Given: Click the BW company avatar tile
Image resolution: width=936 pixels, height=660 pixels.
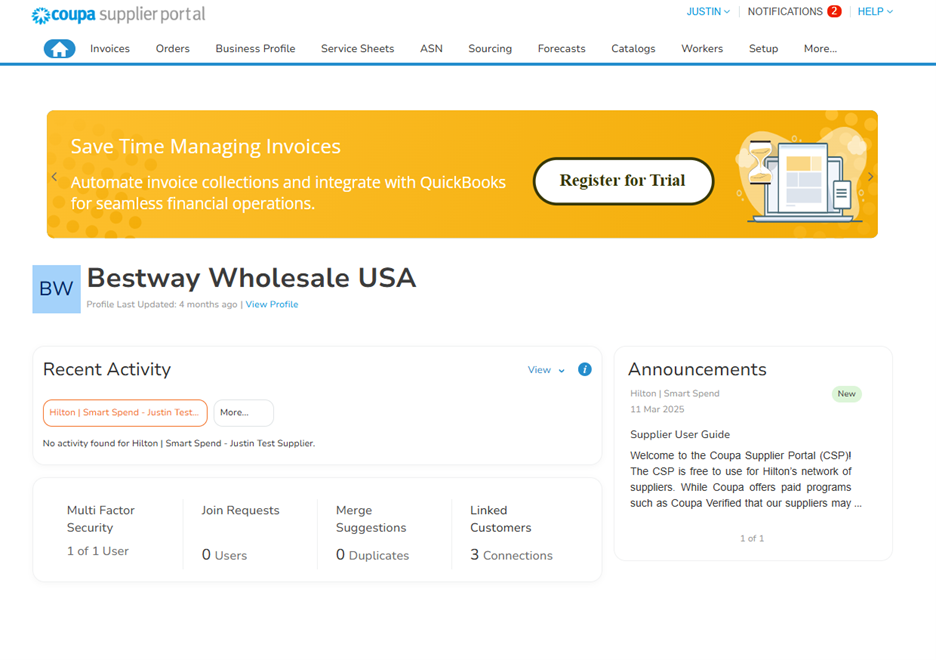Looking at the screenshot, I should pos(56,289).
